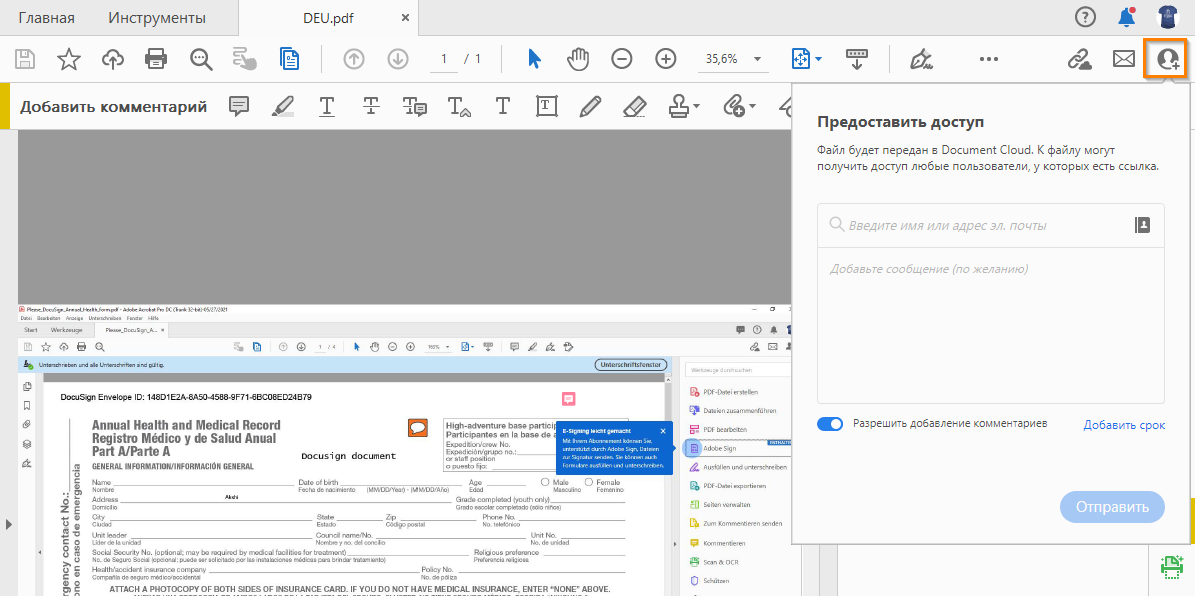Open the more tools menu with three dots
The image size is (1195, 596).
click(988, 58)
